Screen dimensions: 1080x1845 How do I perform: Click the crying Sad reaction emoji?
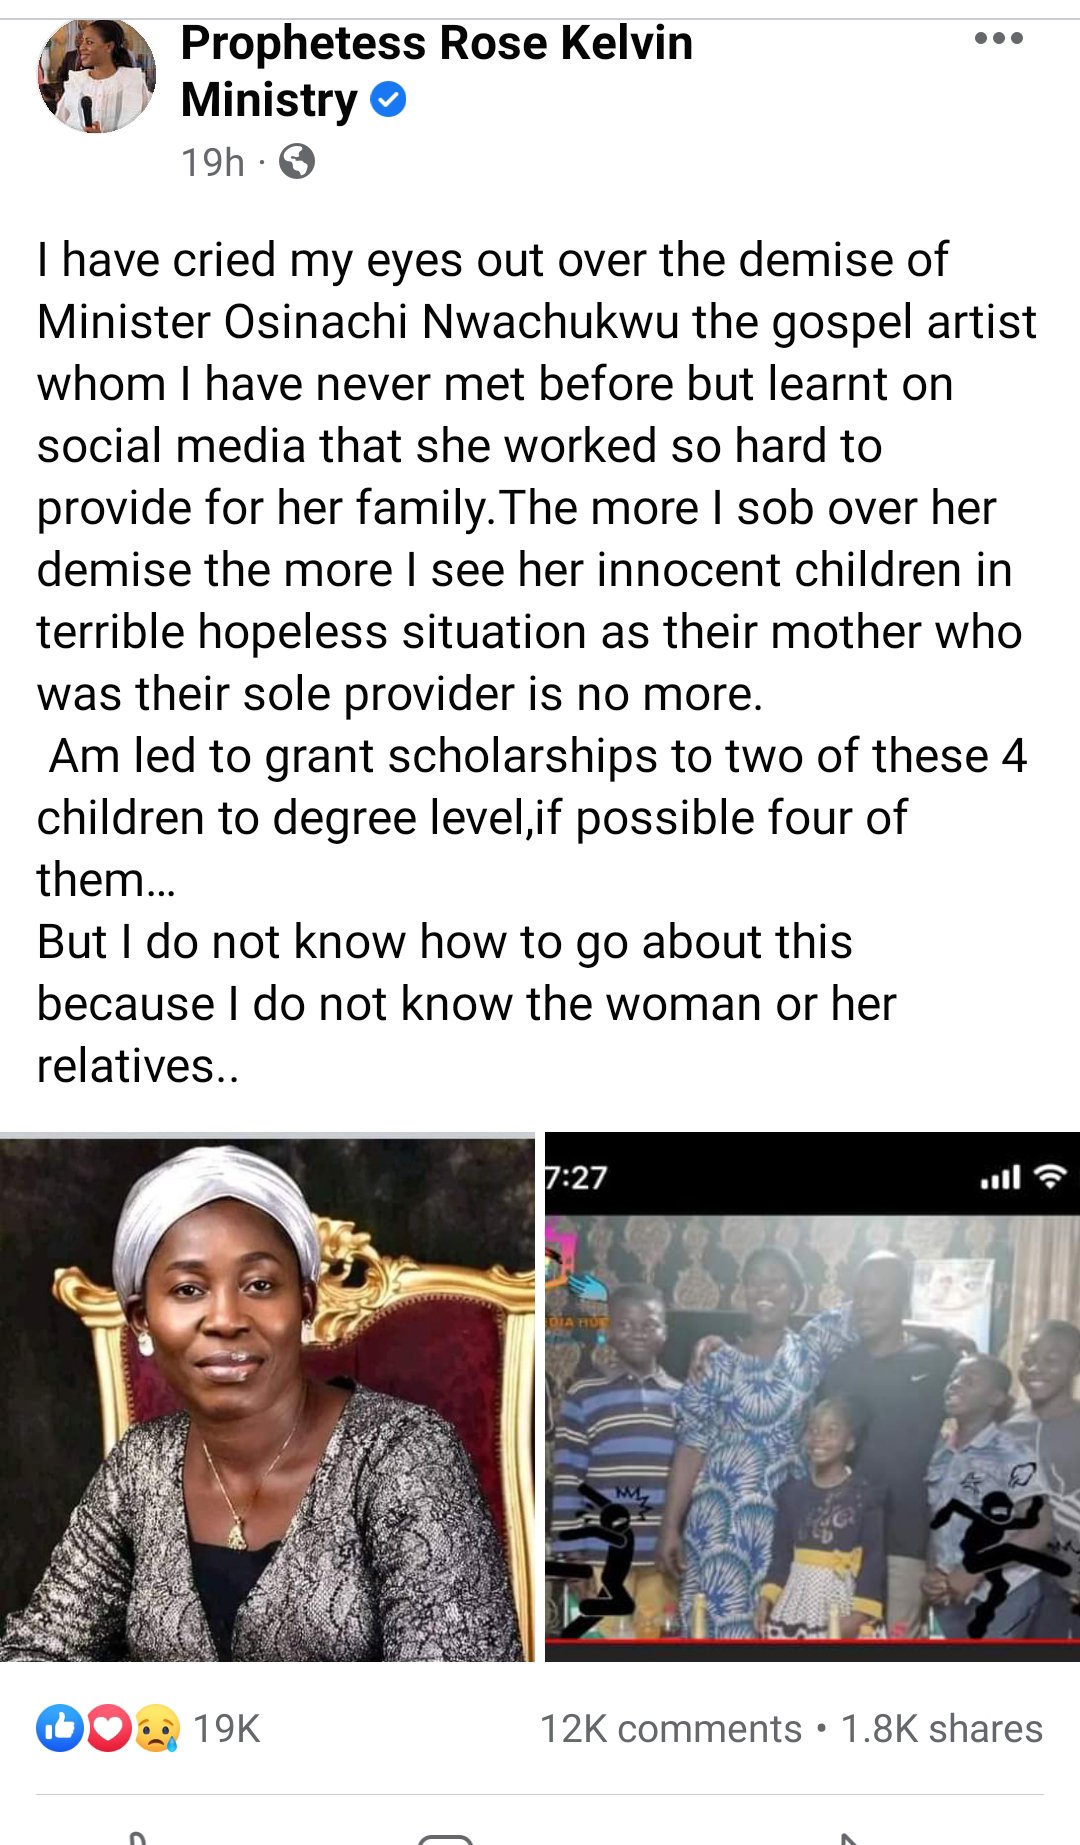coord(156,1728)
